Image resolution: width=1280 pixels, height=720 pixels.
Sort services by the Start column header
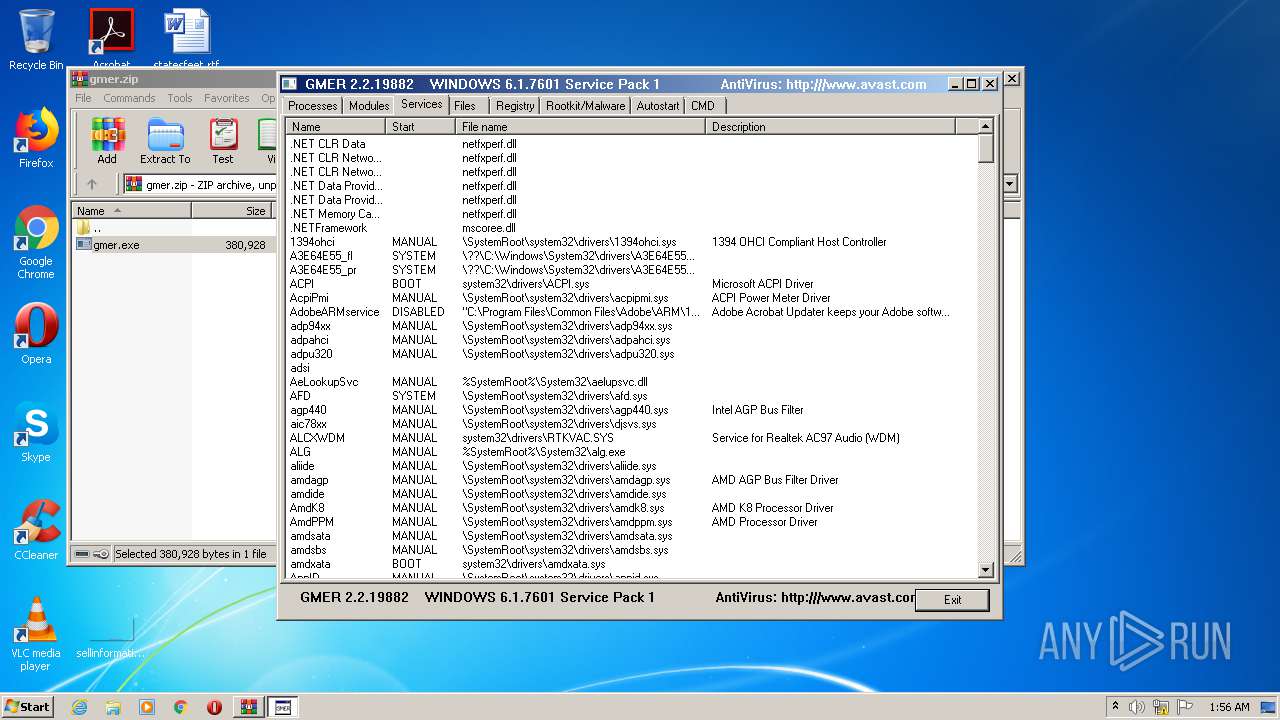[421, 127]
